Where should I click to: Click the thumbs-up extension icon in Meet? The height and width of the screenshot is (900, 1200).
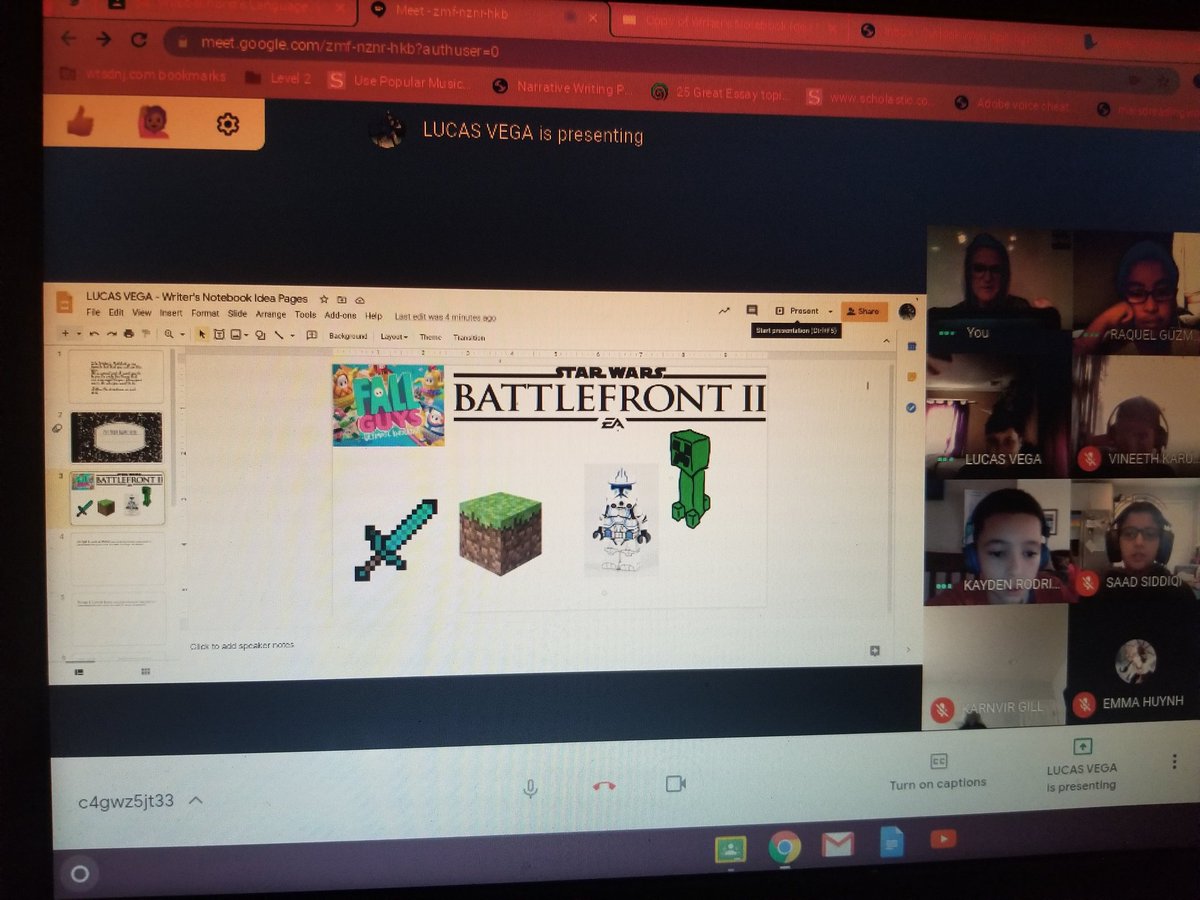79,121
